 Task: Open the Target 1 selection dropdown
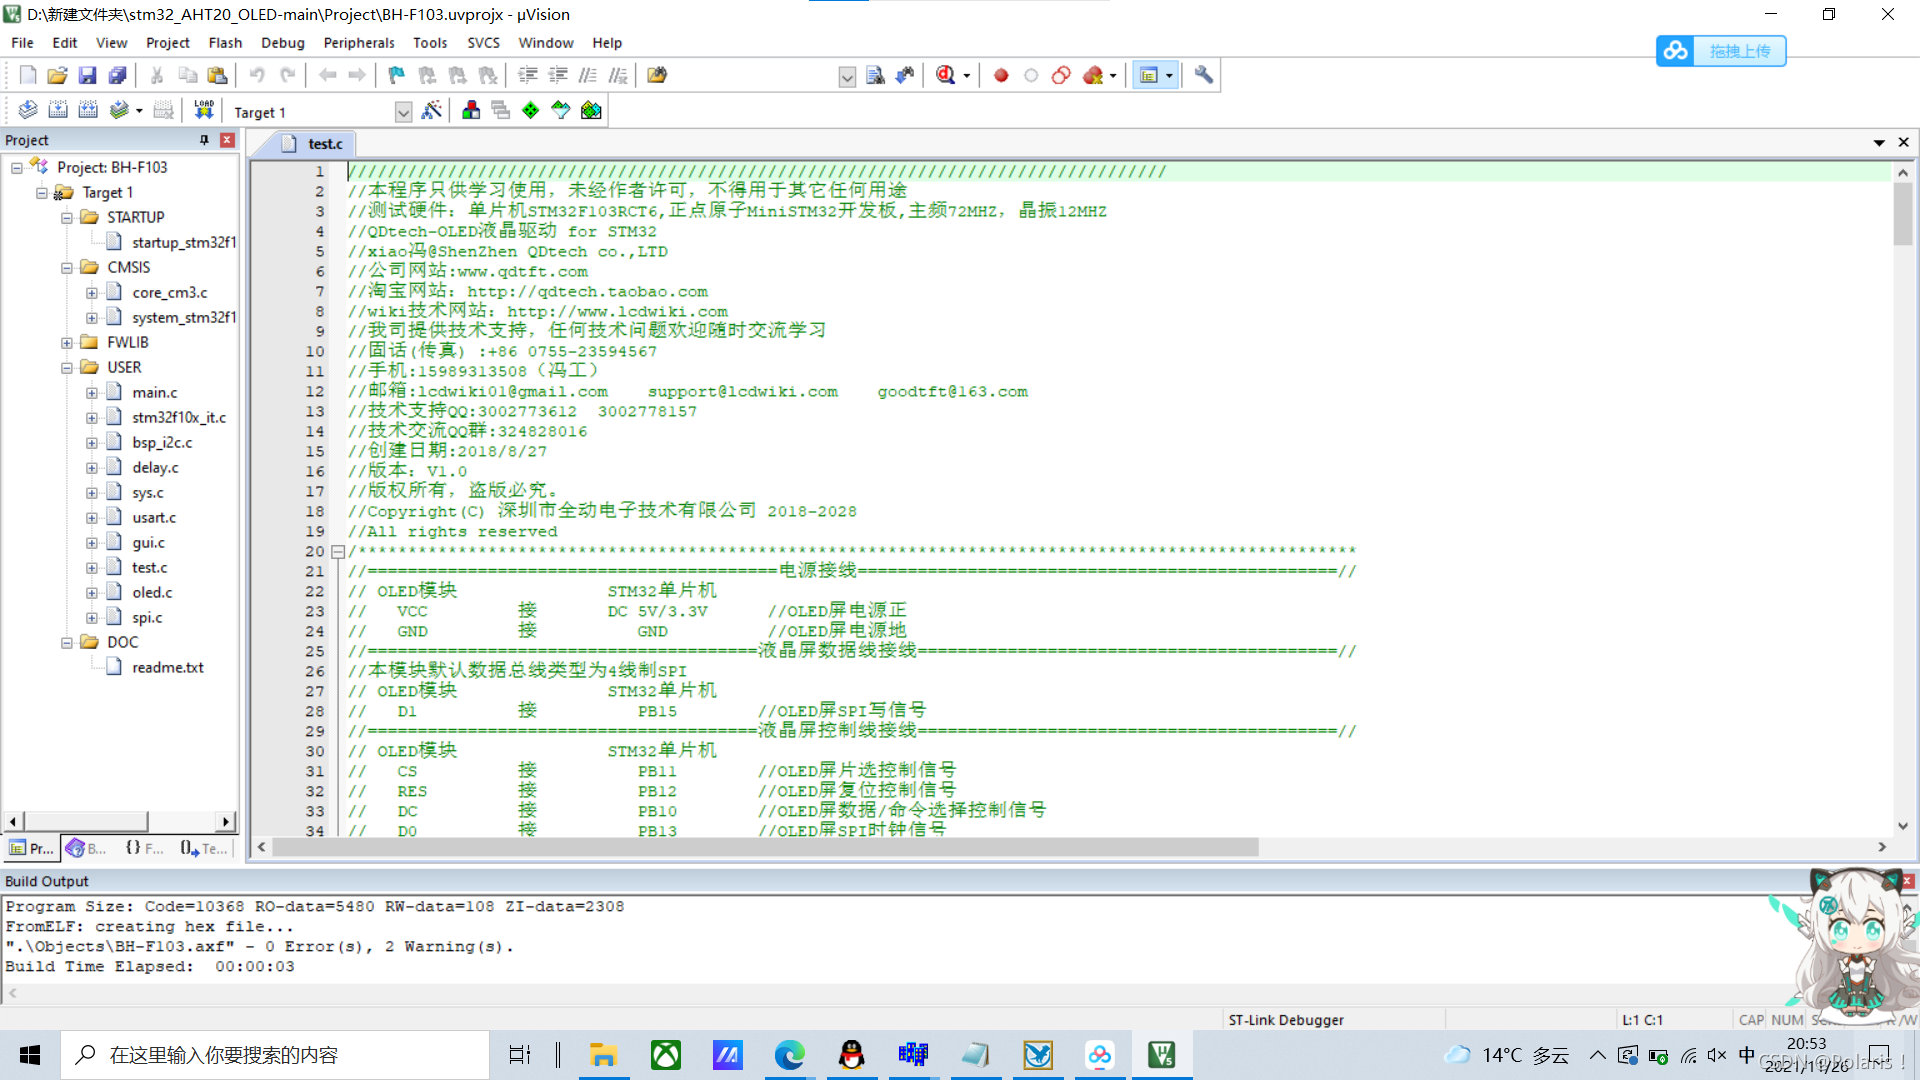point(403,112)
